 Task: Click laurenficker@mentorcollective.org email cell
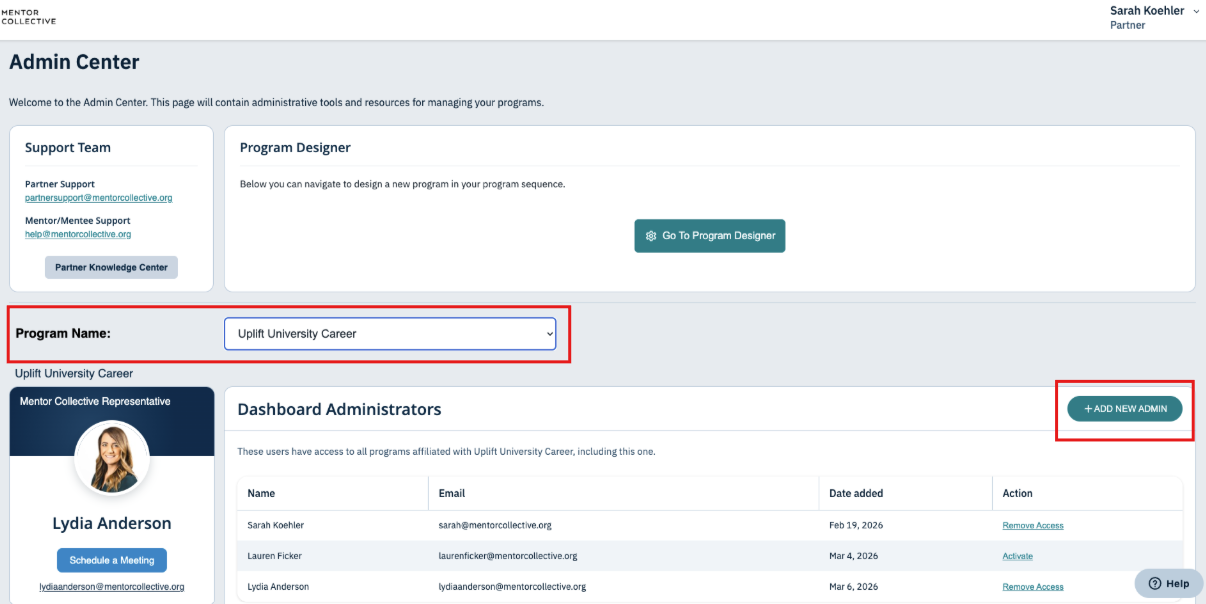tap(508, 556)
